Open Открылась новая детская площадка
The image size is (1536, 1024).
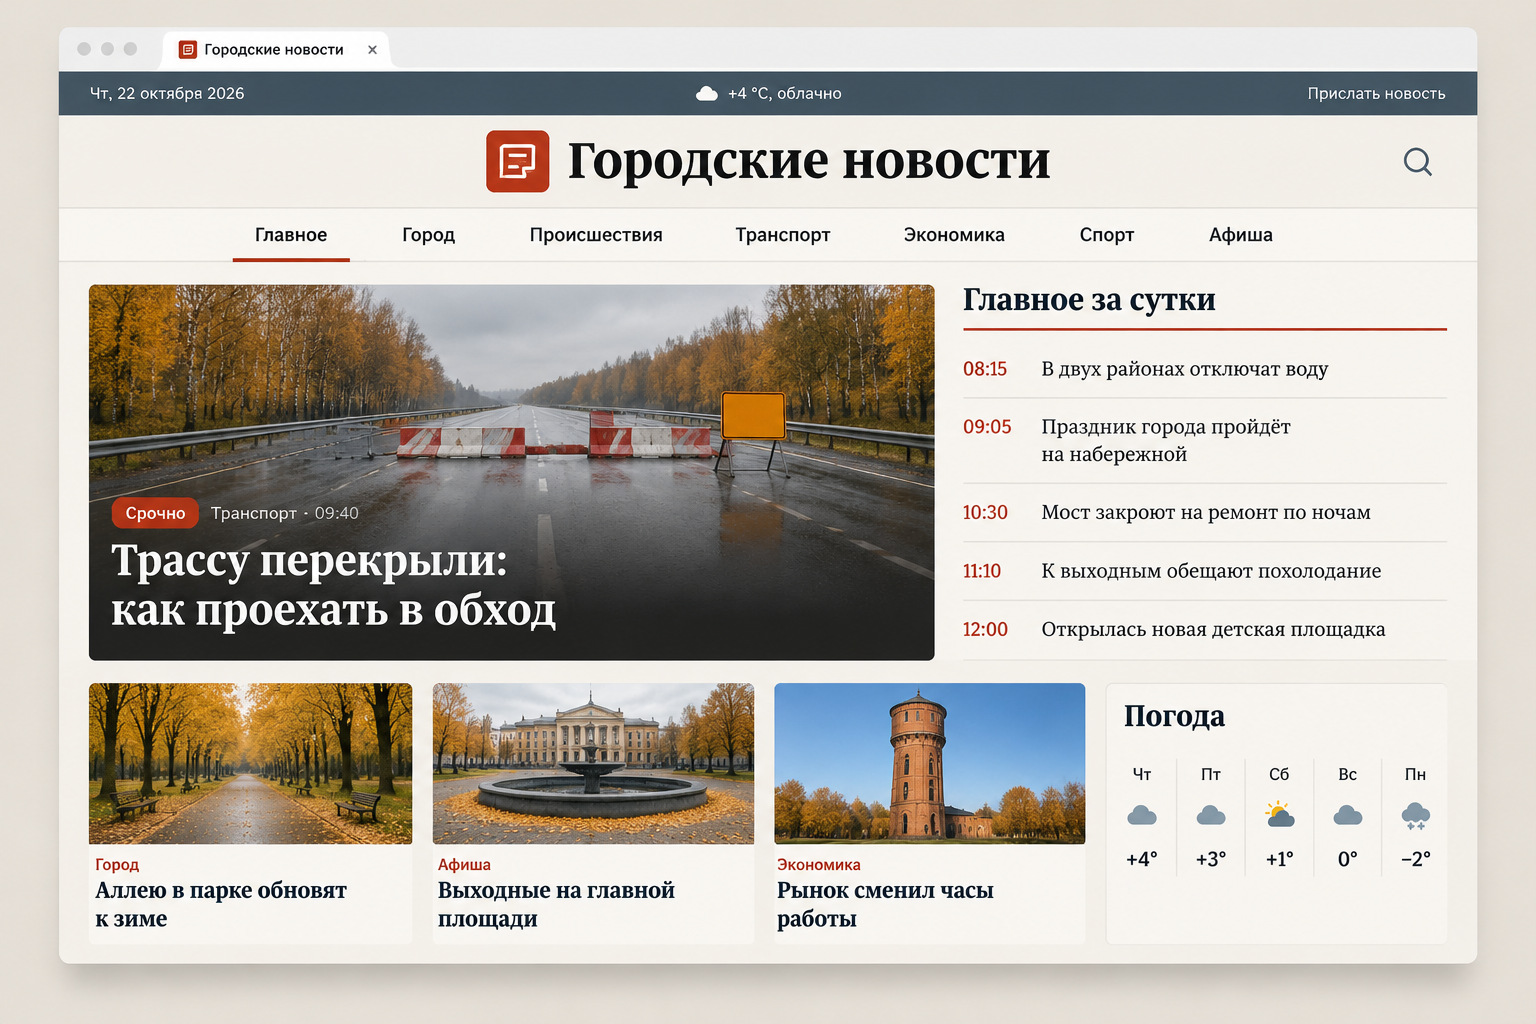pyautogui.click(x=1213, y=629)
